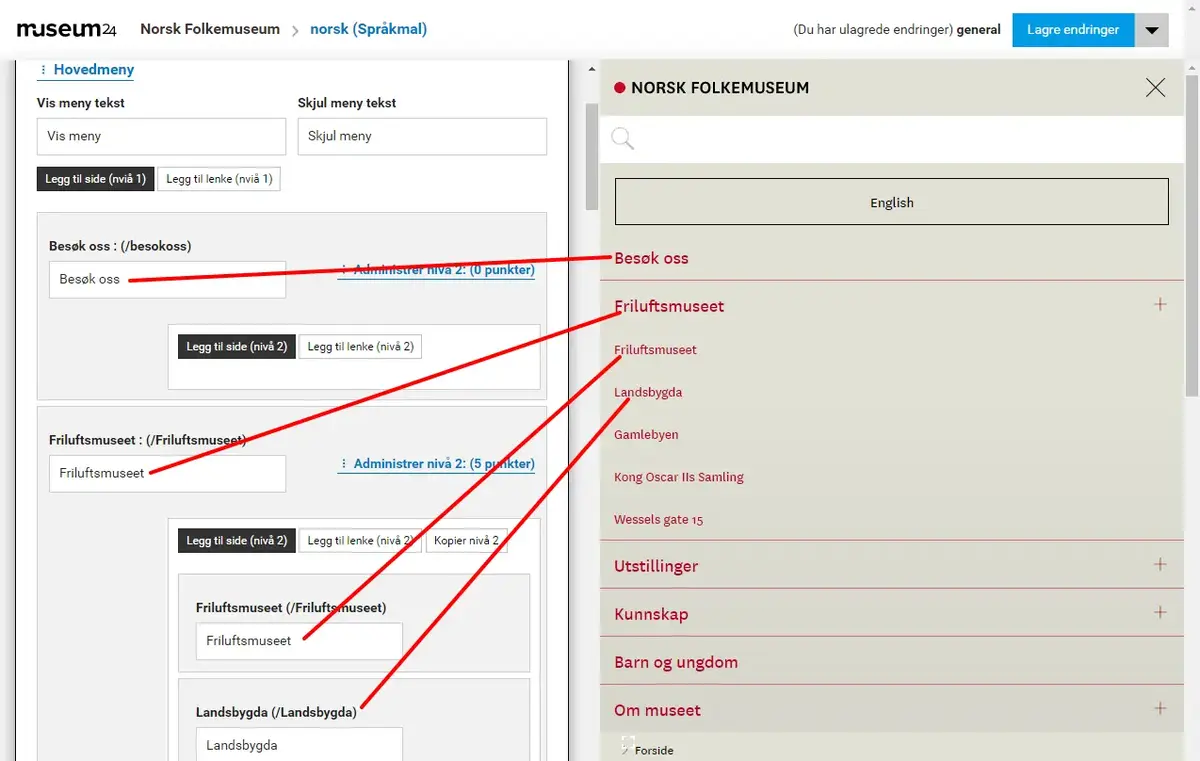Select Wessels gate 15 link
This screenshot has width=1200, height=761.
pos(658,520)
